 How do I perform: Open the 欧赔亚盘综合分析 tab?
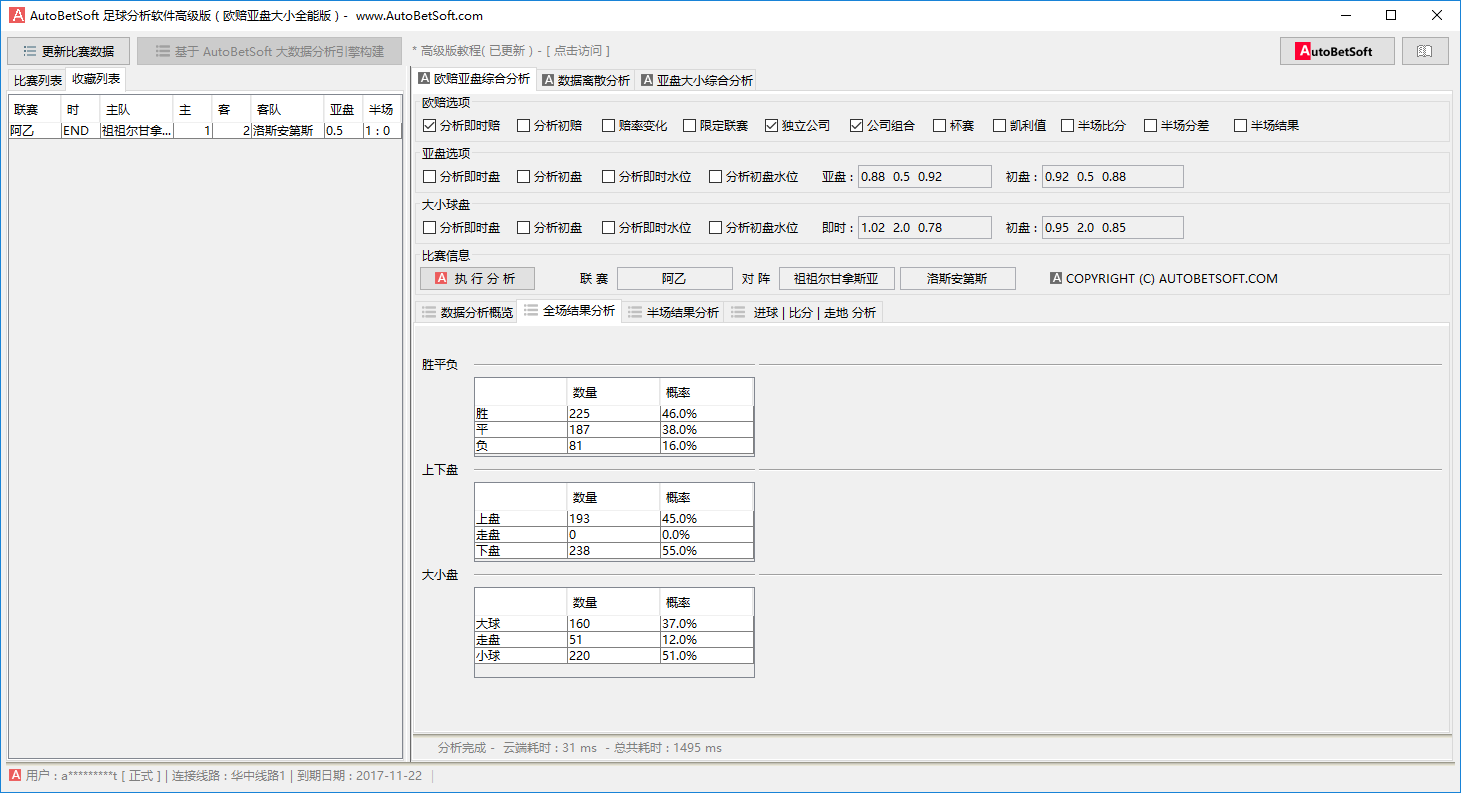click(x=475, y=79)
